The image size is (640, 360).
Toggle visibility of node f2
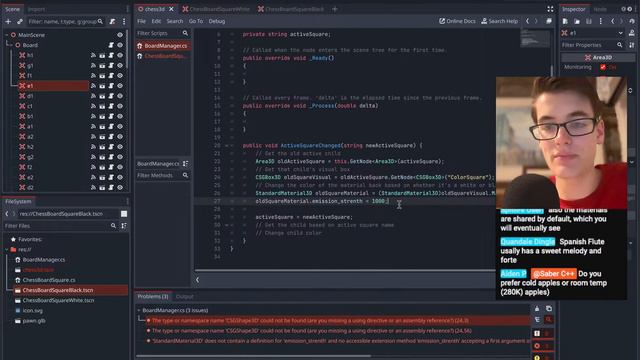[120, 167]
